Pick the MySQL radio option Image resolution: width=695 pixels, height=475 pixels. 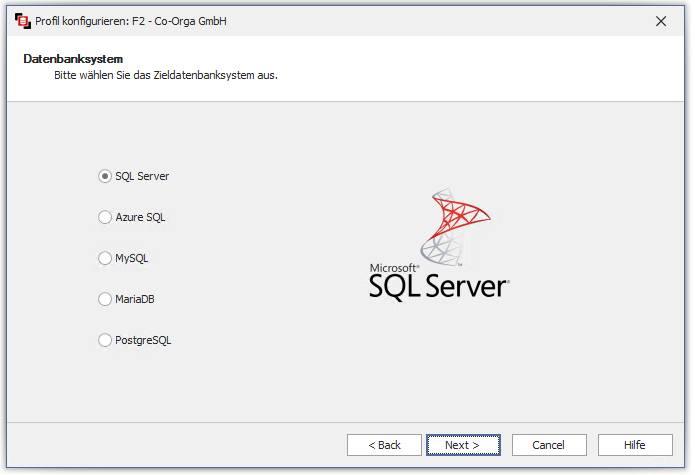105,258
